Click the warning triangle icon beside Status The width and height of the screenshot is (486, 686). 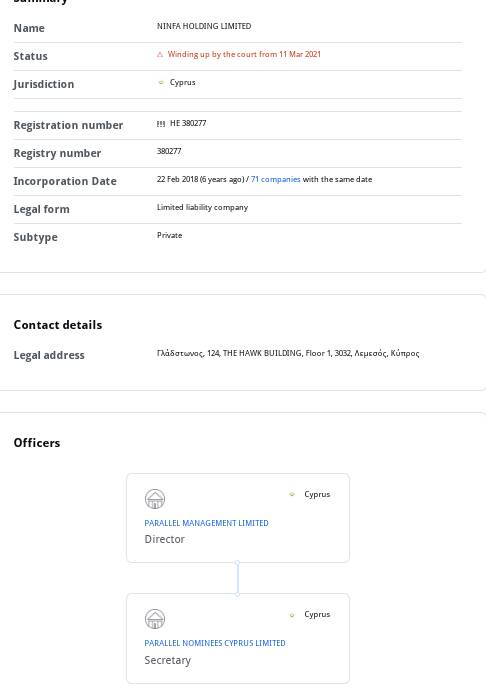pos(160,55)
